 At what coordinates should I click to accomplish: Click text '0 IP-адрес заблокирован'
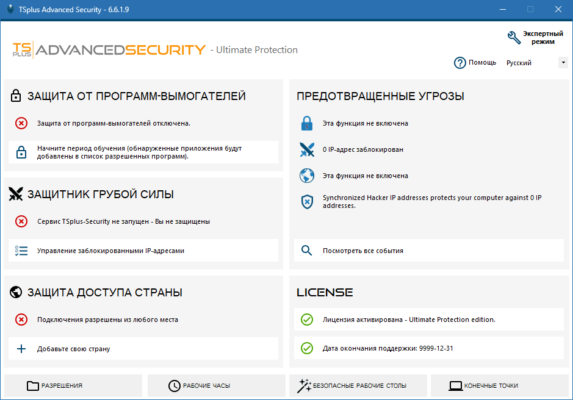pos(363,149)
